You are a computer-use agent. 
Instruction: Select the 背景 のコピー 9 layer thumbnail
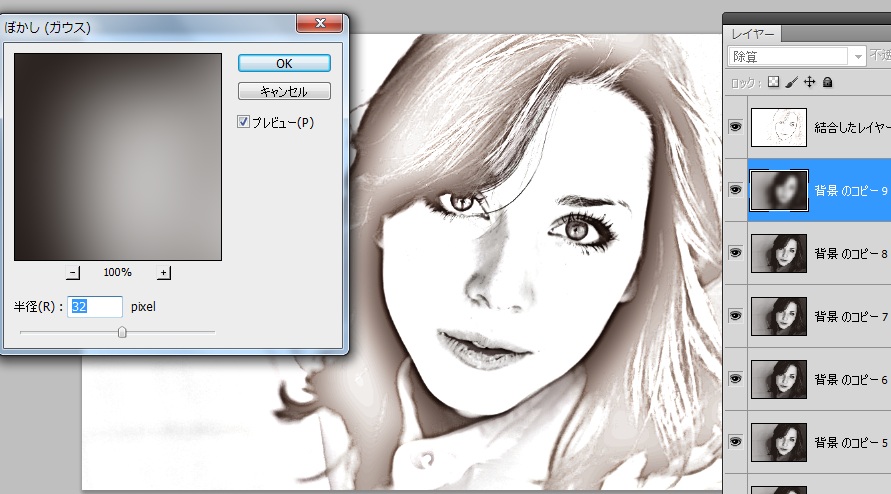pyautogui.click(x=779, y=190)
